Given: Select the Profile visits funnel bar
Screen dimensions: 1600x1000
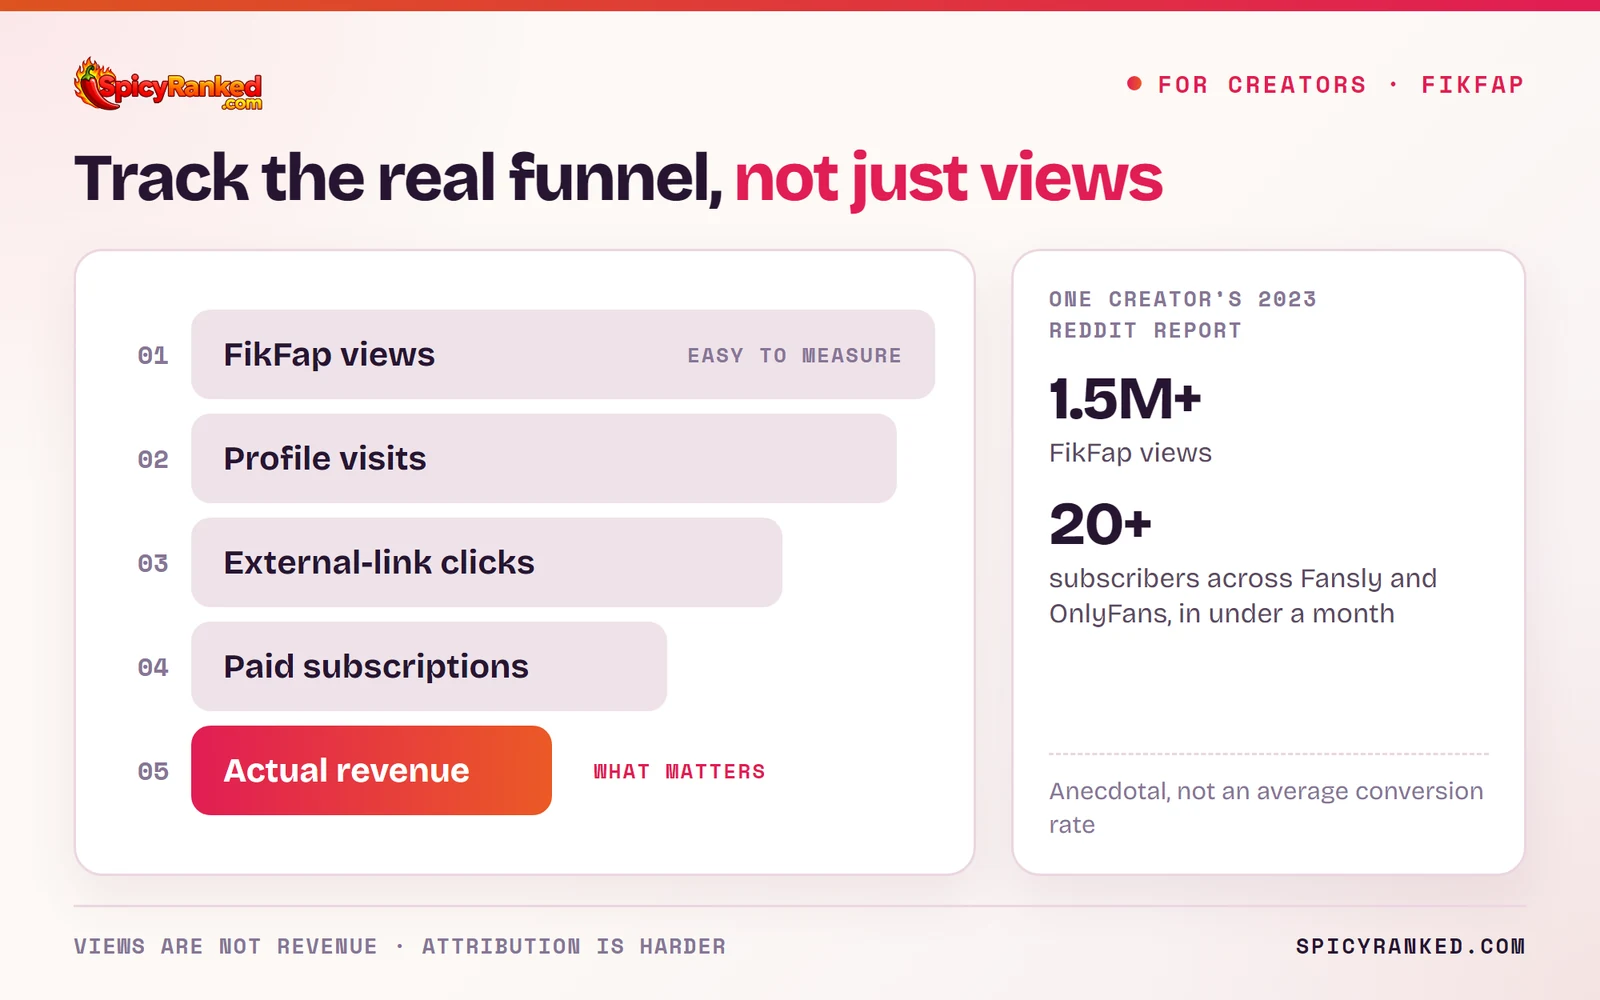Looking at the screenshot, I should [x=544, y=458].
